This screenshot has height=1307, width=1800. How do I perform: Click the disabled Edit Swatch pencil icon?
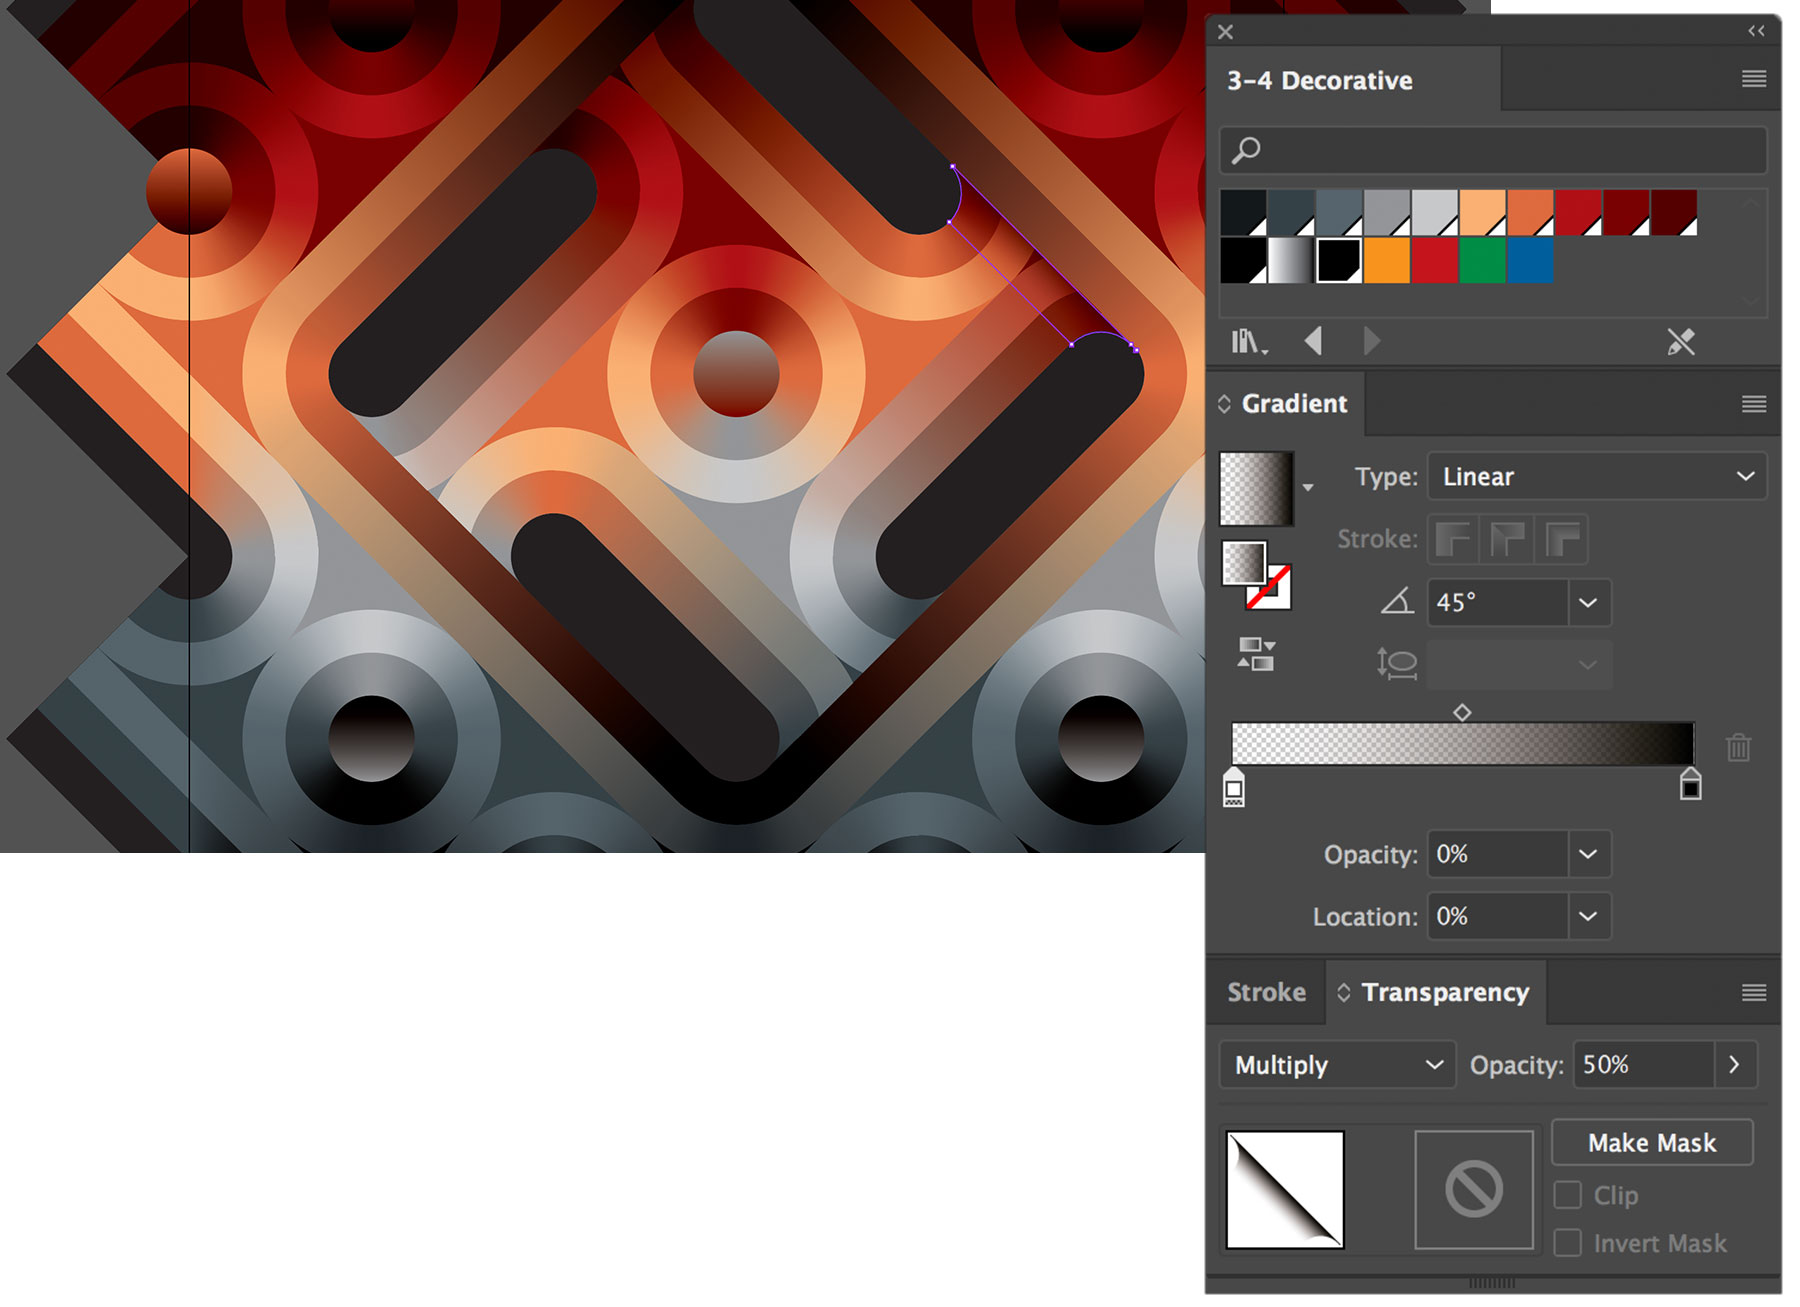tap(1682, 342)
